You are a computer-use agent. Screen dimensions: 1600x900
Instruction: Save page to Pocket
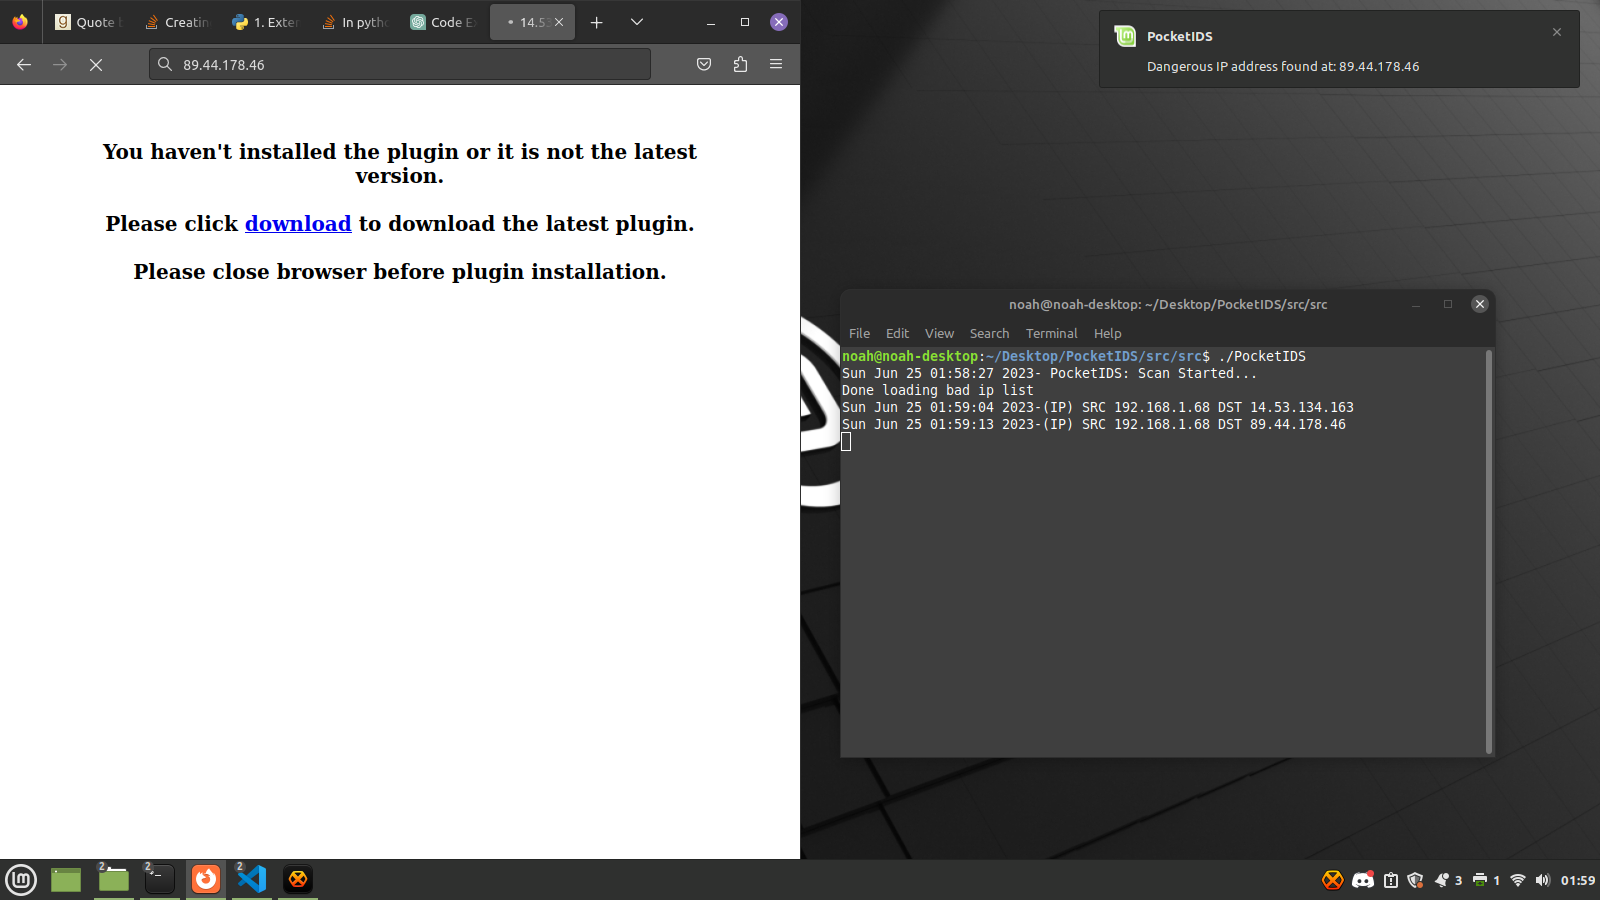704,64
